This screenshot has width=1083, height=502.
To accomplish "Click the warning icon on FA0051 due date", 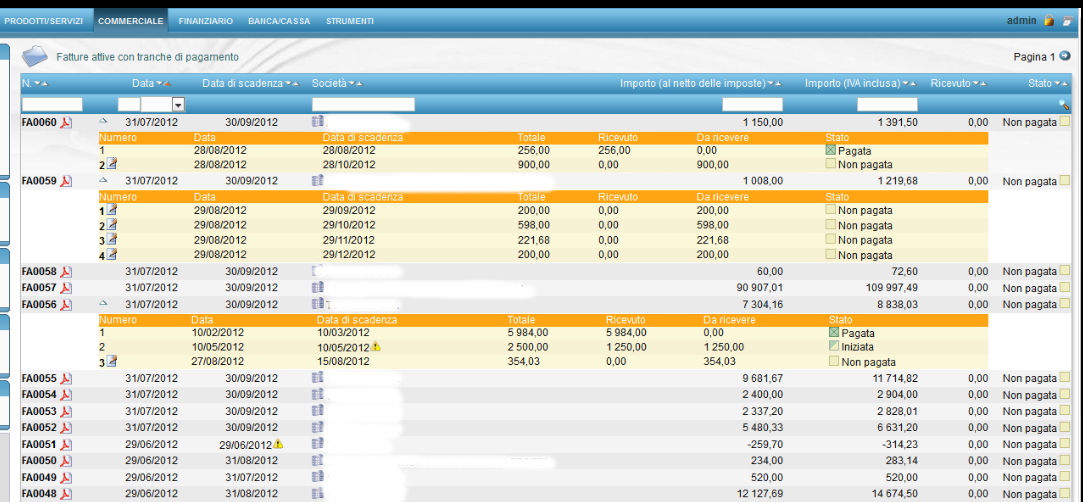I will click(279, 443).
